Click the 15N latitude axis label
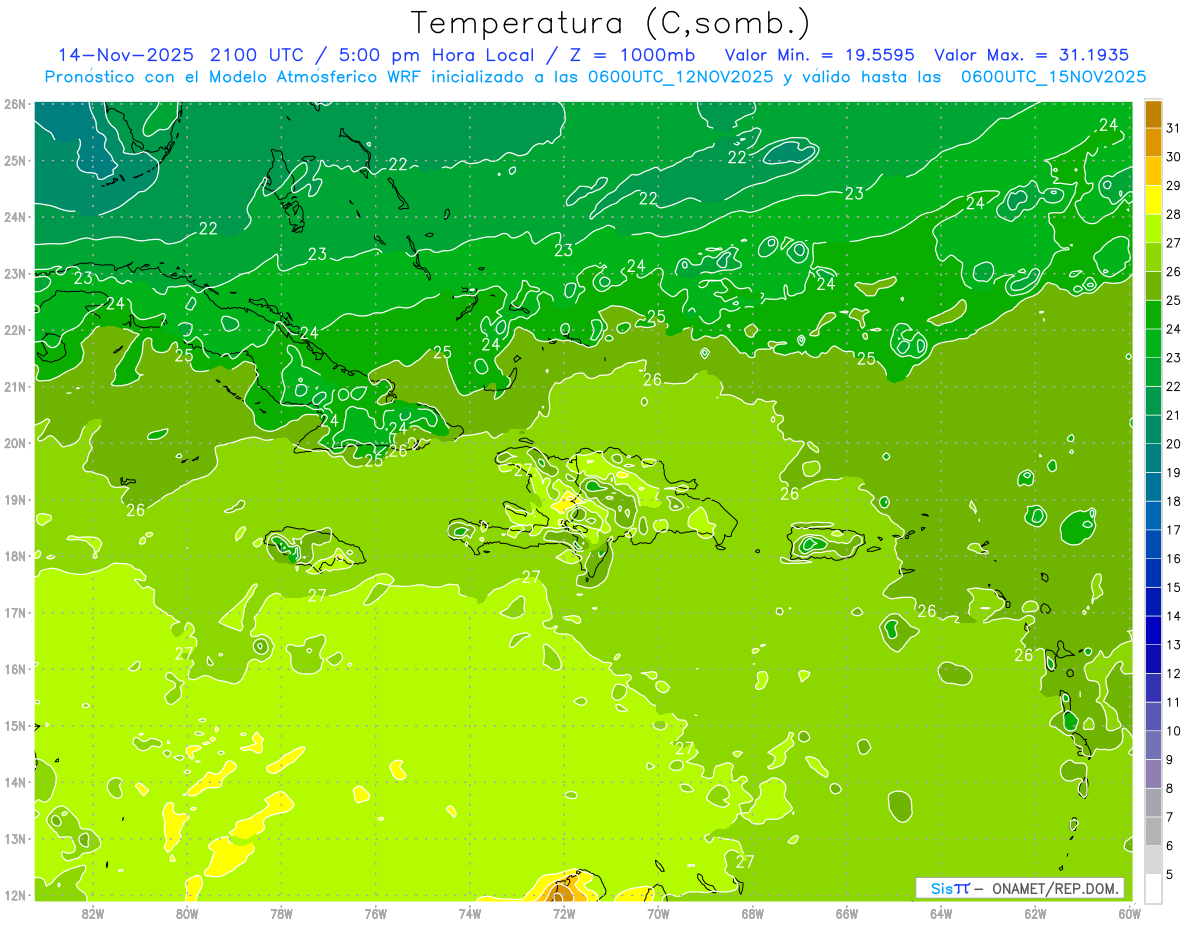This screenshot has width=1200, height=927. click(15, 725)
